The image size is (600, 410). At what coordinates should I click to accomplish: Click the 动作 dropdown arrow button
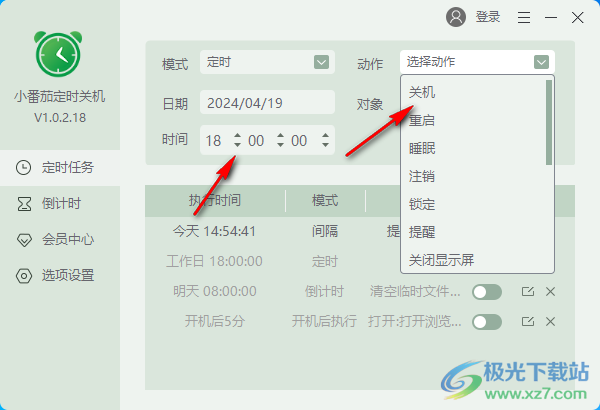(541, 62)
